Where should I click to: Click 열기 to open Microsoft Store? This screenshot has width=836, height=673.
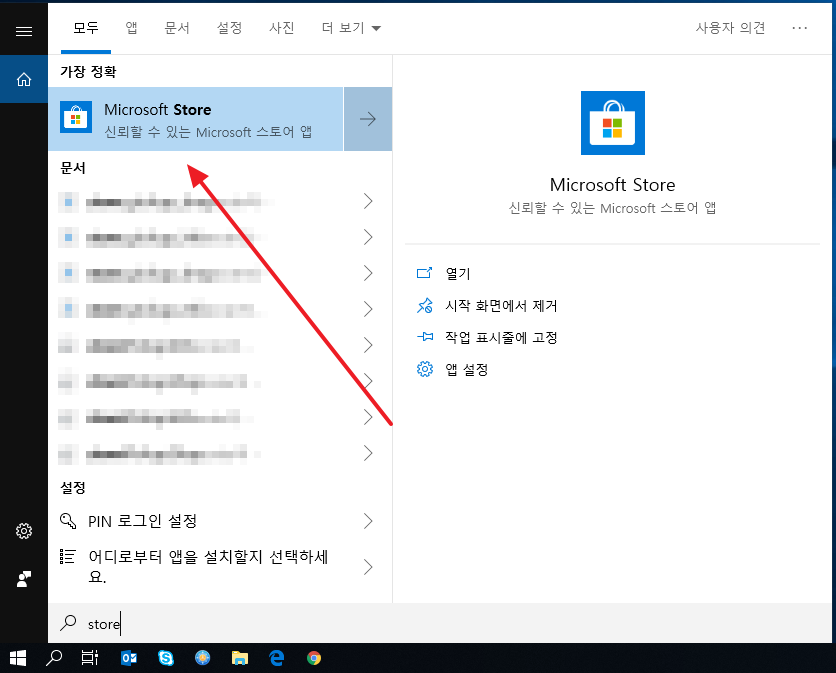457,274
